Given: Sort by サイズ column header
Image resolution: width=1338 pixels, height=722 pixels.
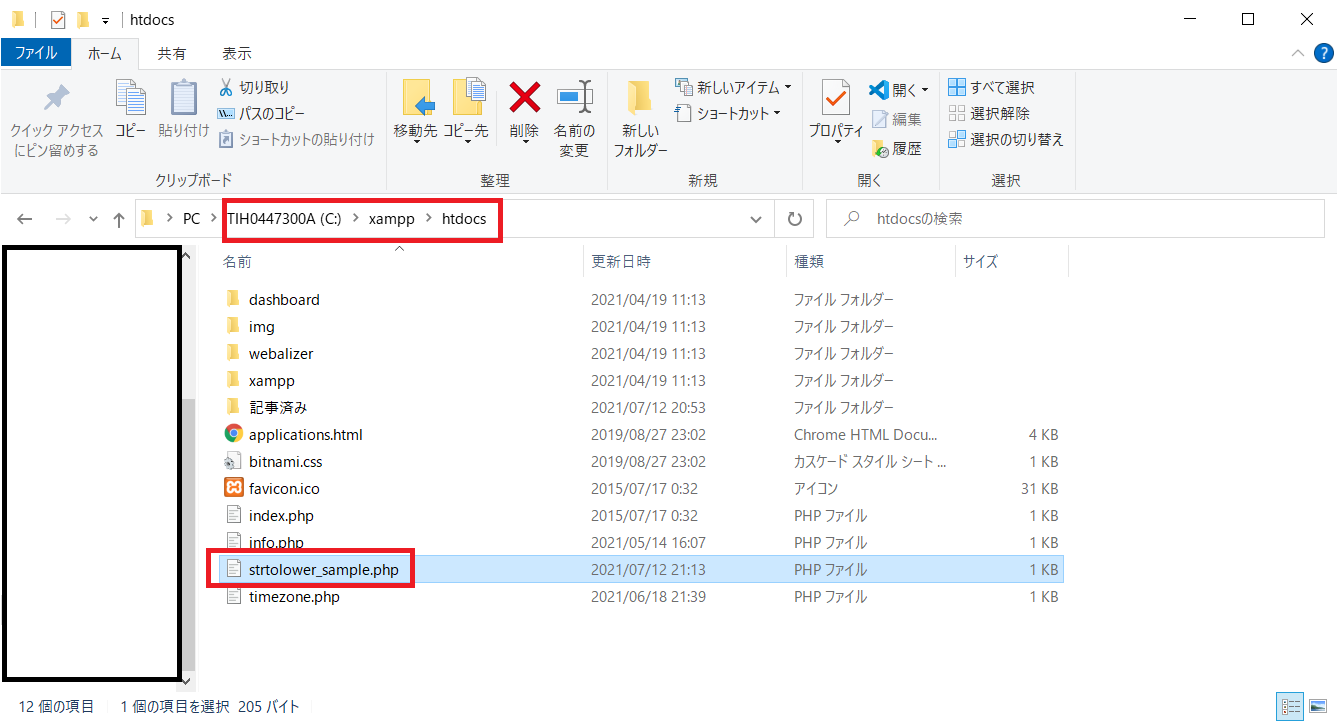Looking at the screenshot, I should coord(1011,261).
